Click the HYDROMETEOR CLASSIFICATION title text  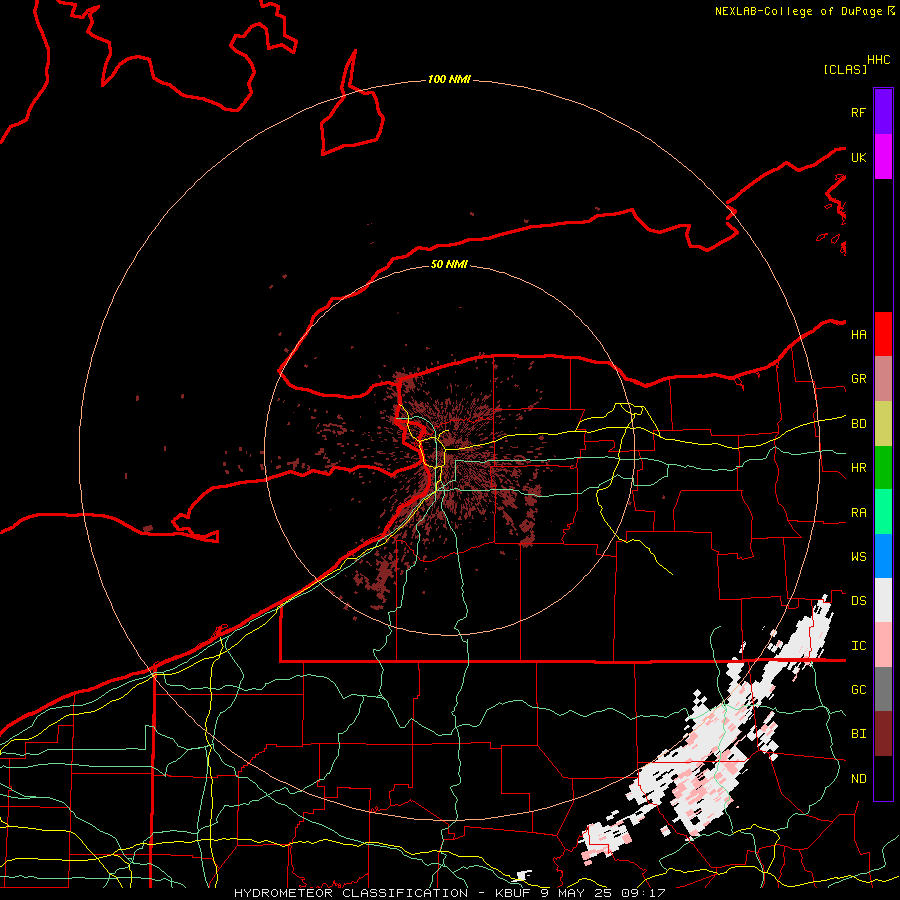coord(351,893)
